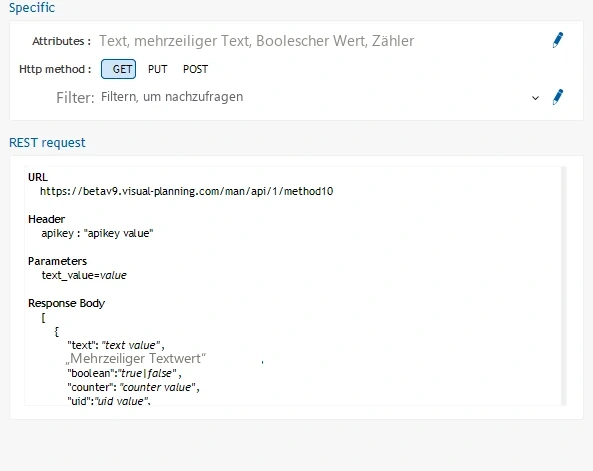Click the Response Body label

tap(67, 303)
